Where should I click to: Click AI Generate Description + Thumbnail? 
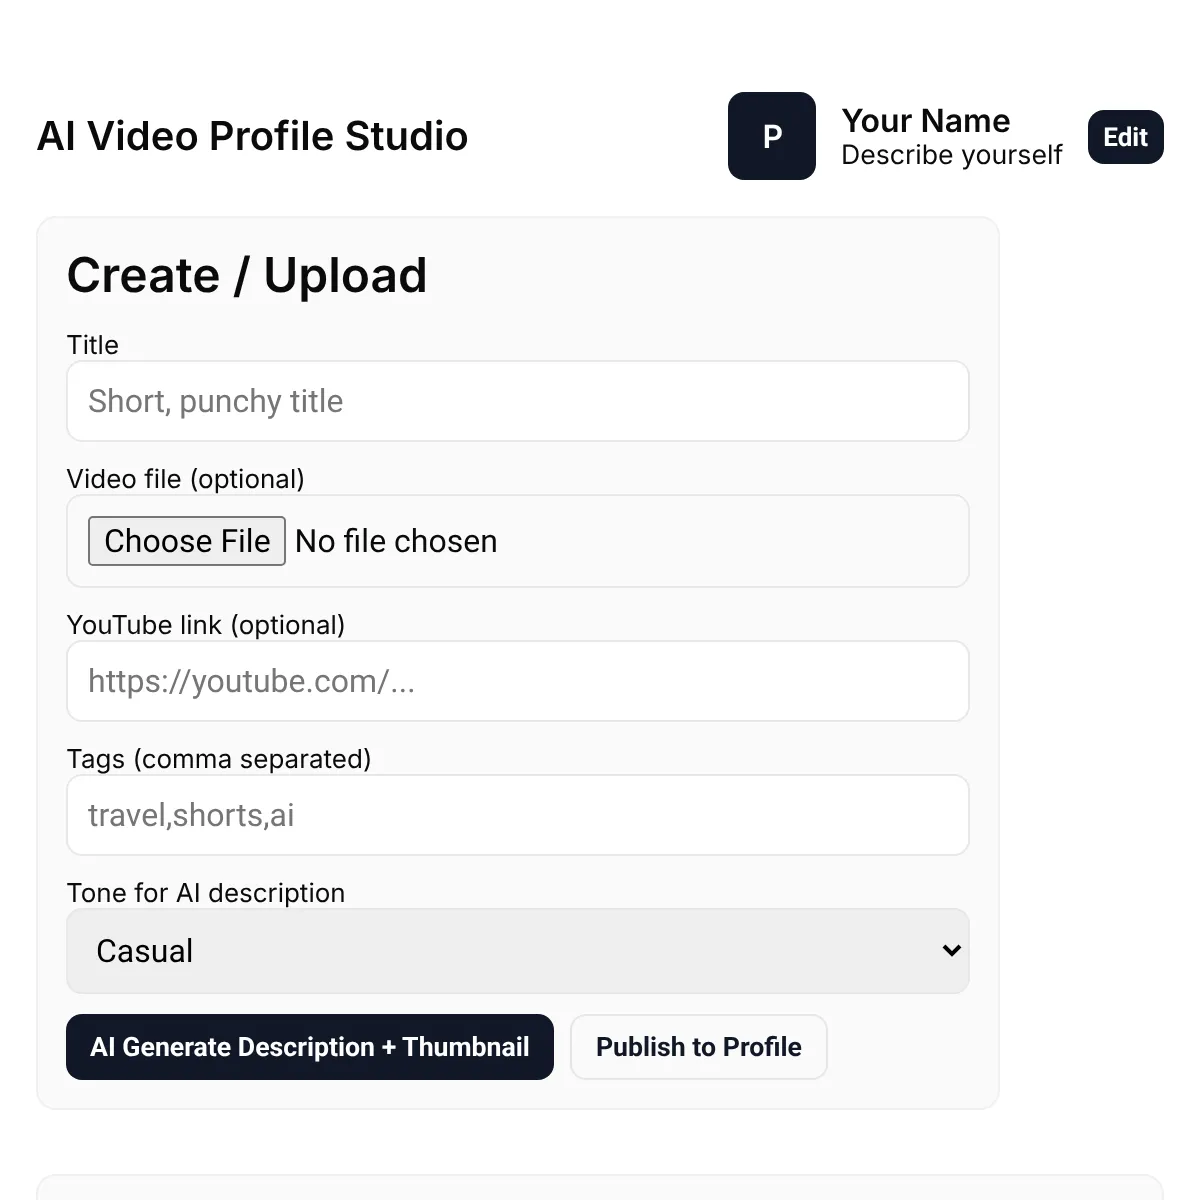309,1047
